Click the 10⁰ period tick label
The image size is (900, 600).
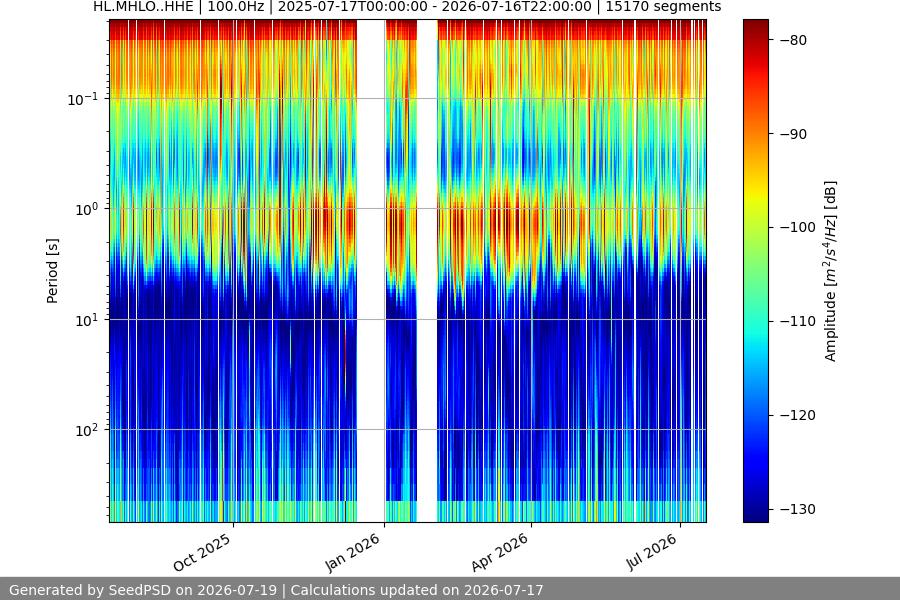point(87,210)
